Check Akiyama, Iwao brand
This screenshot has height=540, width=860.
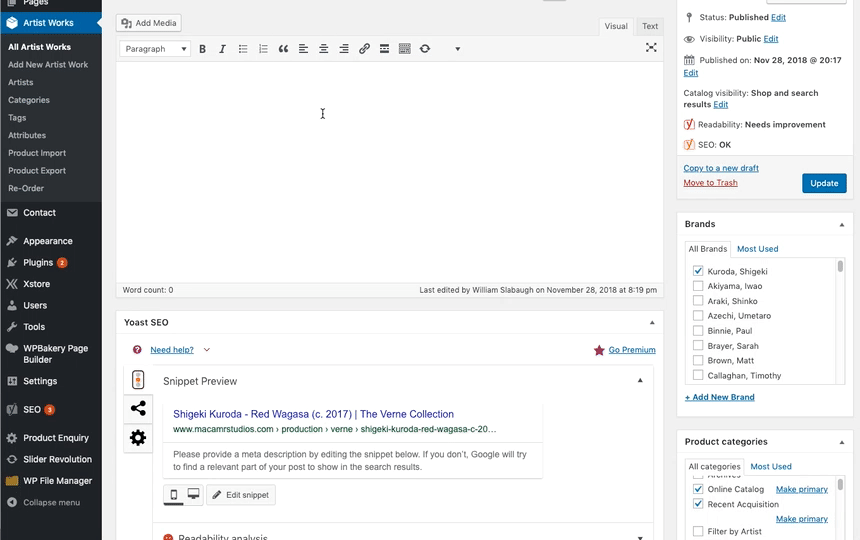[698, 286]
